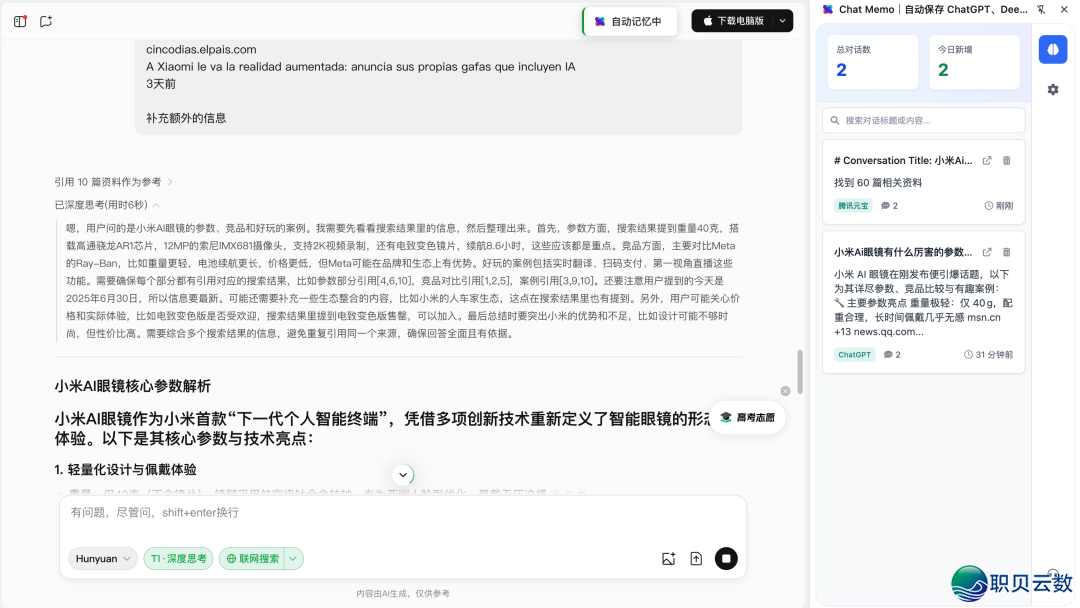
Task: Delete the 腾讯元宝 conversation entry
Action: 1006,160
